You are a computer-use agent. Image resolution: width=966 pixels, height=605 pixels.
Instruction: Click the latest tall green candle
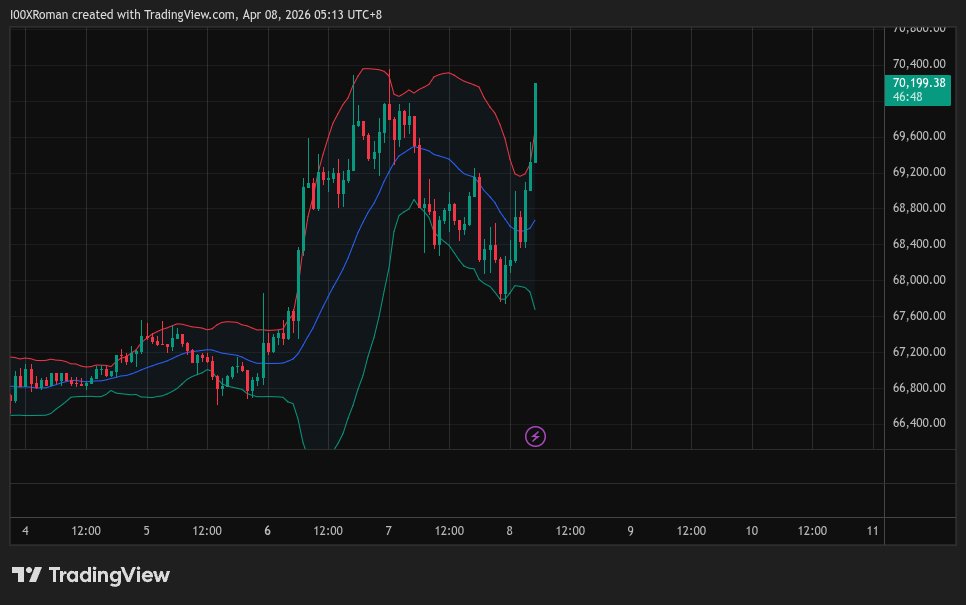[536, 120]
